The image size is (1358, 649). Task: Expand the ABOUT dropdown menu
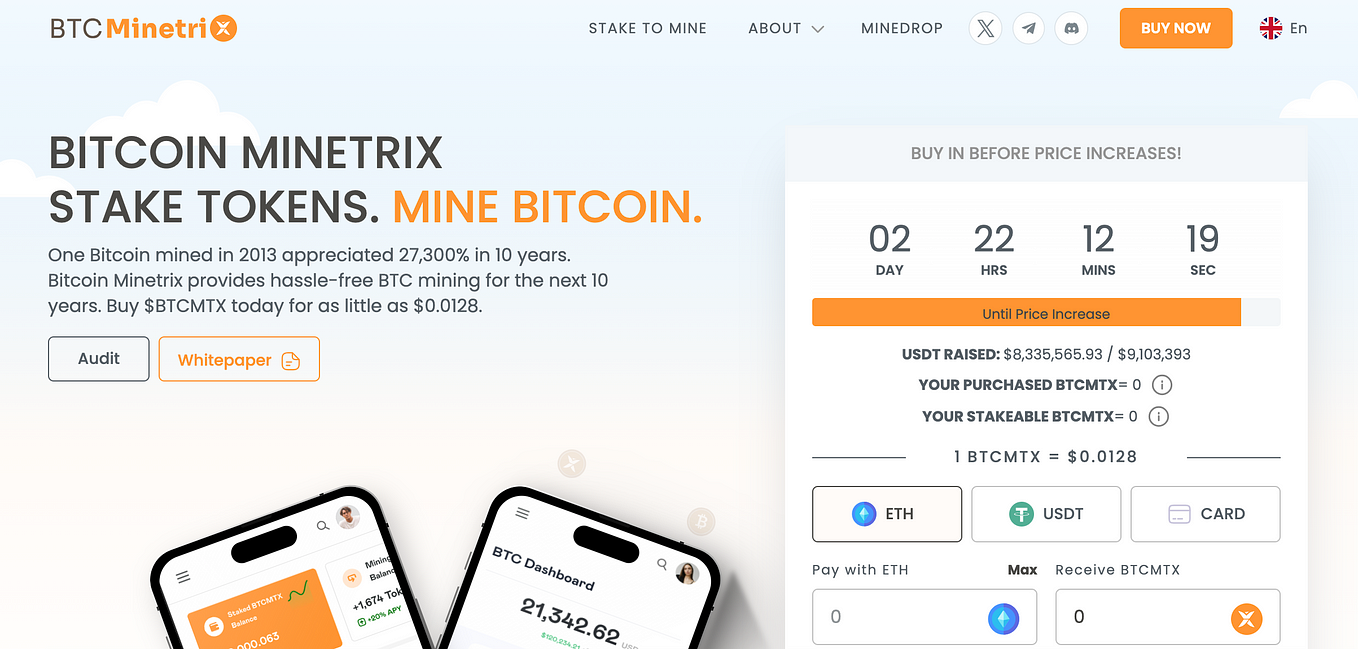click(786, 28)
